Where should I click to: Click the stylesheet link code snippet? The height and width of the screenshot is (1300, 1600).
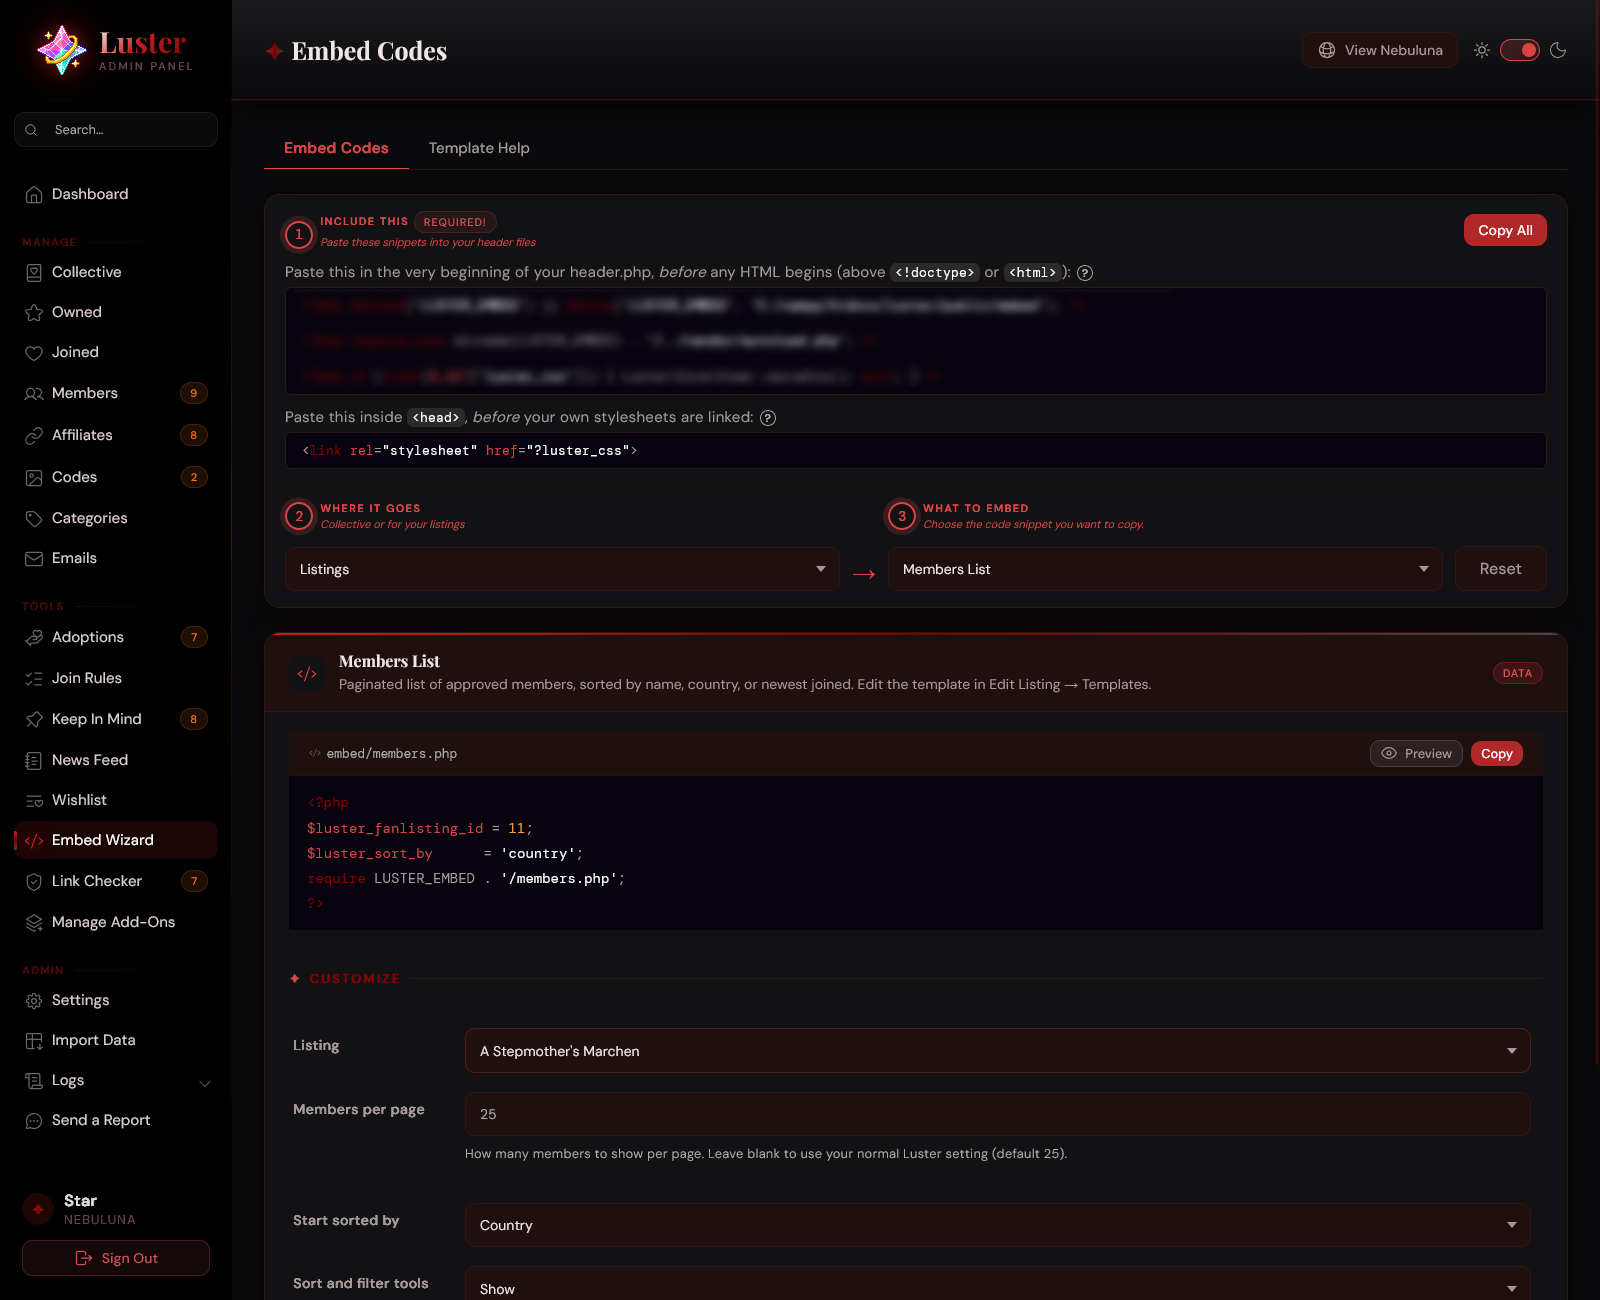tap(915, 451)
